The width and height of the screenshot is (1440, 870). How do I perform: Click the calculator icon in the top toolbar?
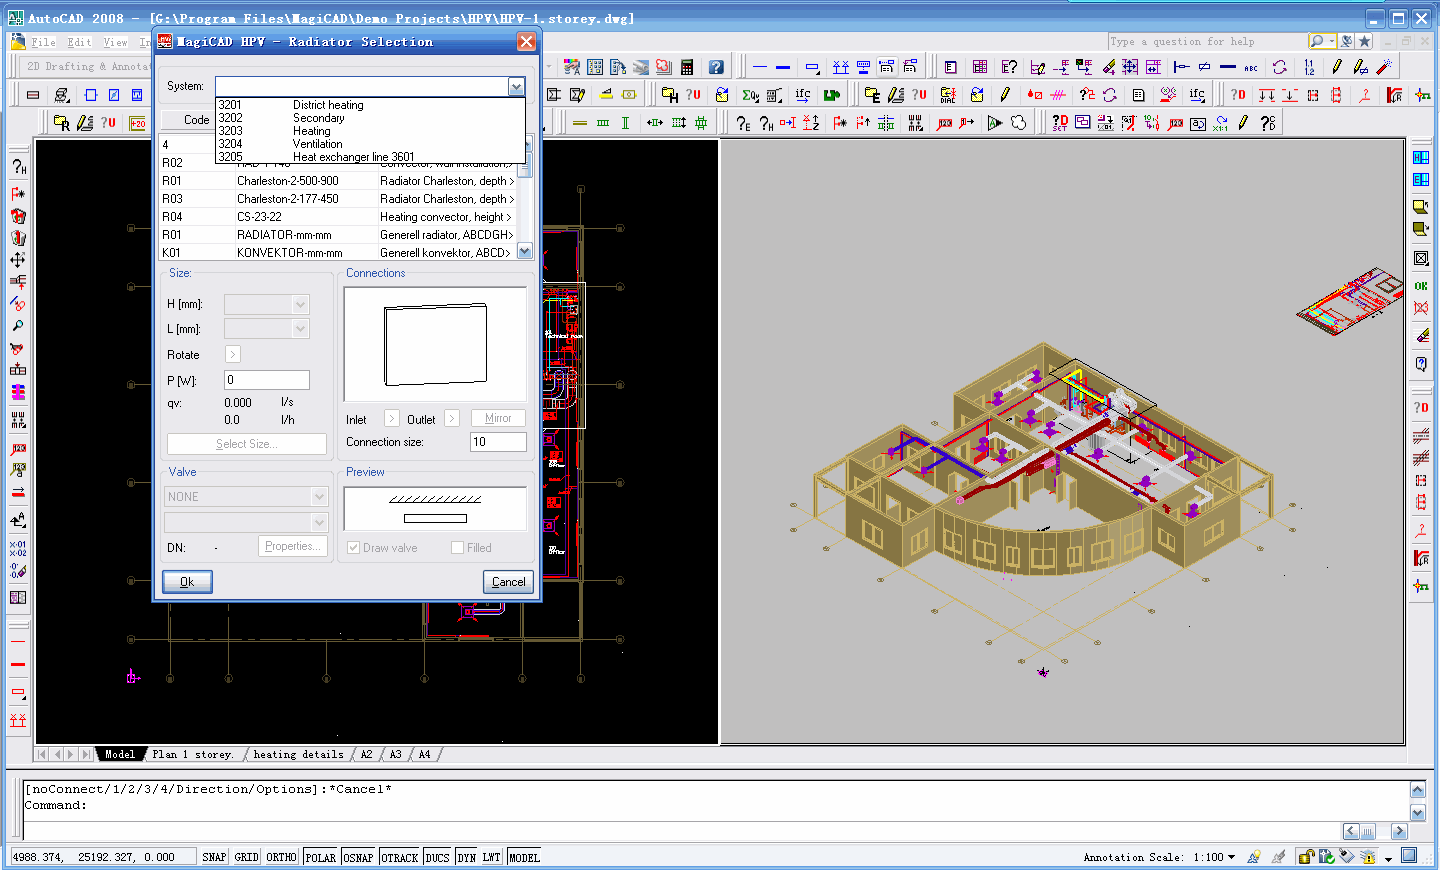click(x=687, y=67)
